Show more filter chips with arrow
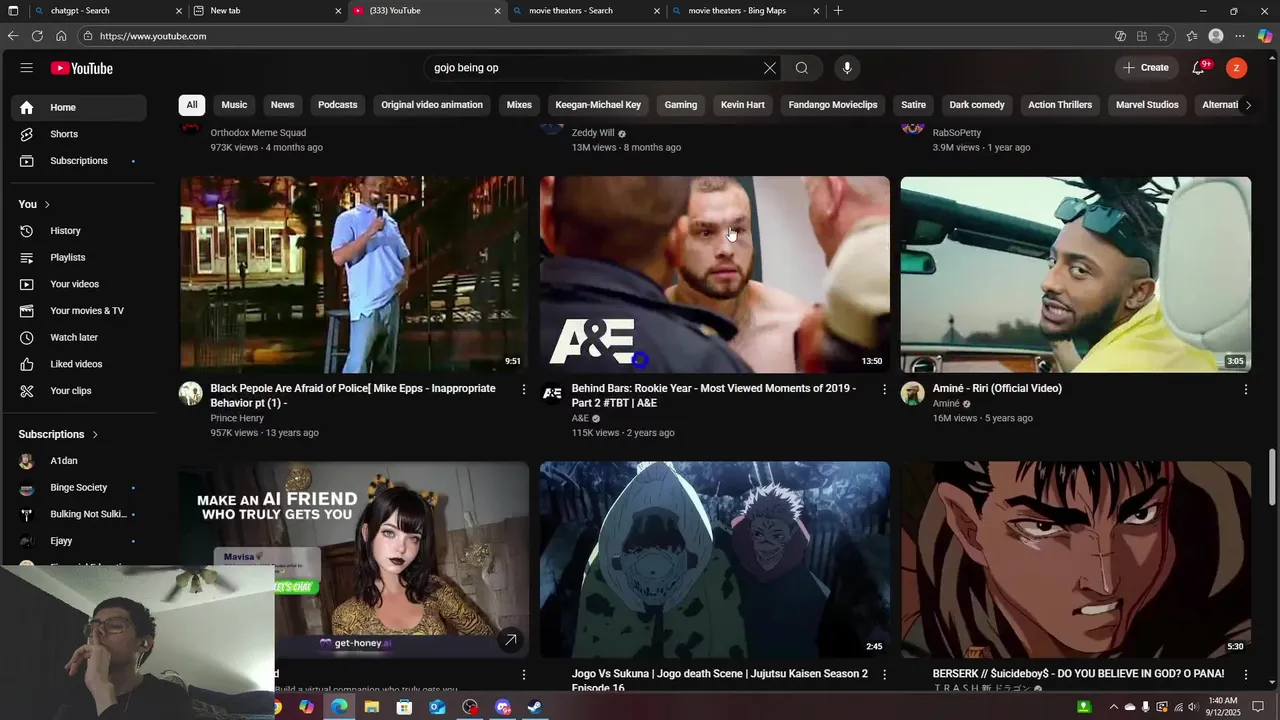The height and width of the screenshot is (720, 1280). point(1247,105)
